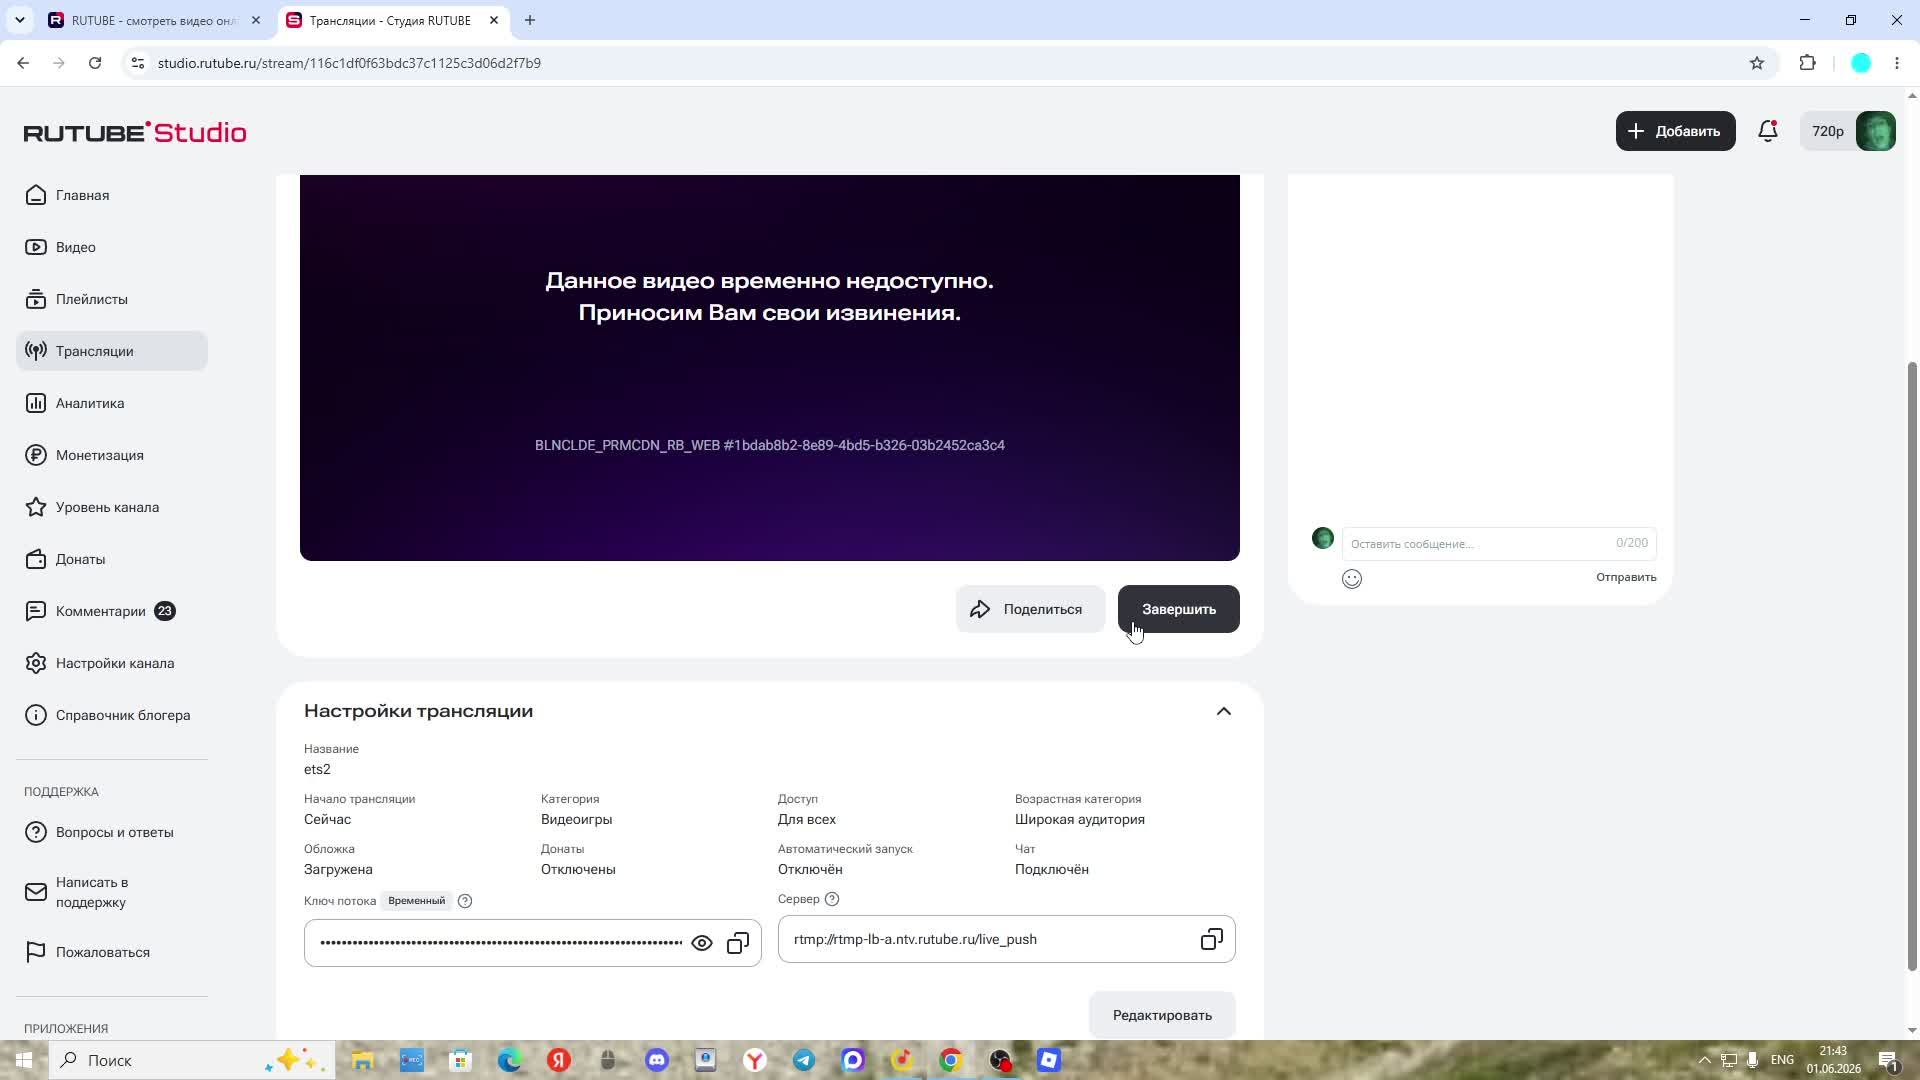Click the Редактировать button
Viewport: 1920px width, 1080px height.
coord(1162,1015)
